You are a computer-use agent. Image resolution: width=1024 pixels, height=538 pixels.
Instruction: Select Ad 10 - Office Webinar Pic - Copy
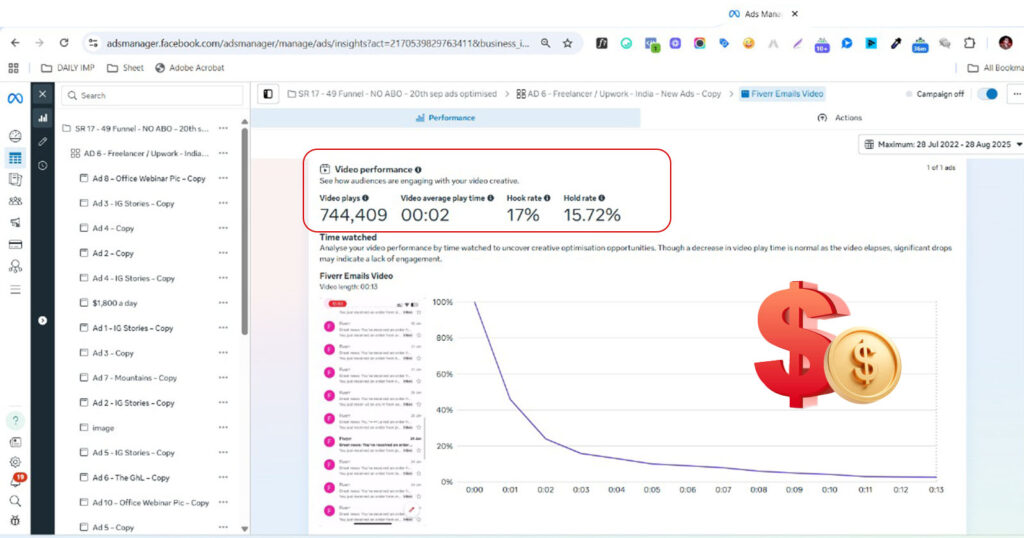[144, 503]
